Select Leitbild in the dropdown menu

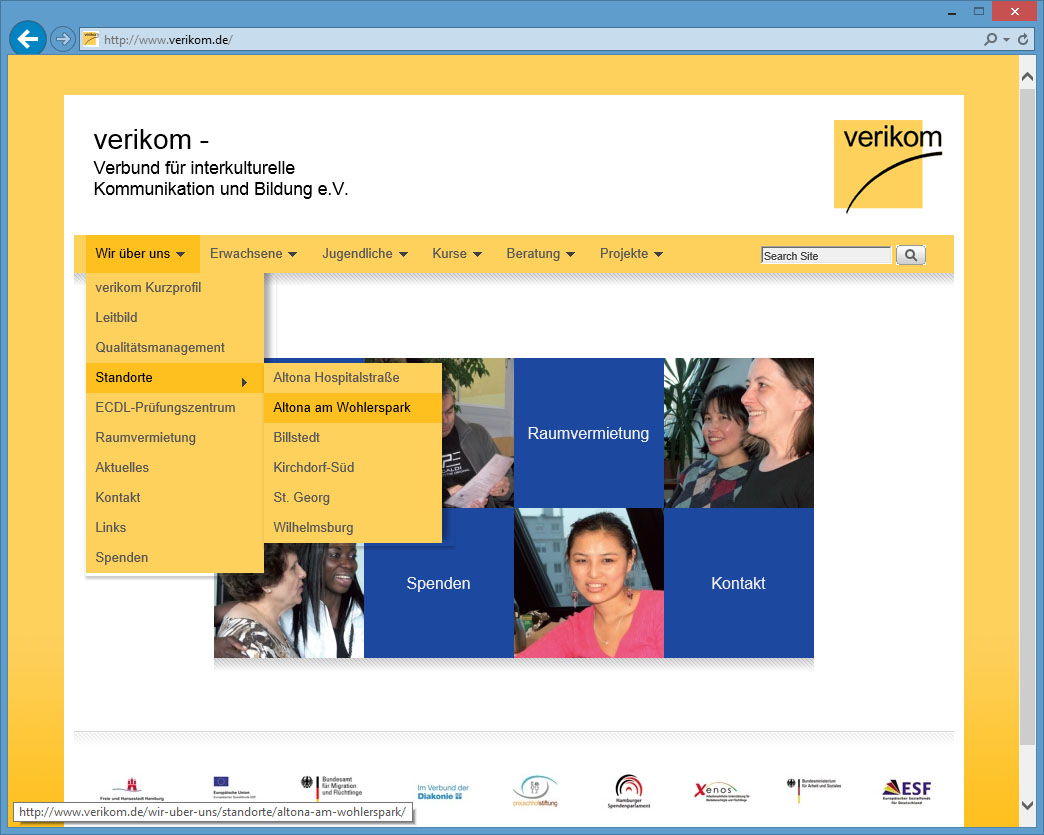[x=174, y=318]
